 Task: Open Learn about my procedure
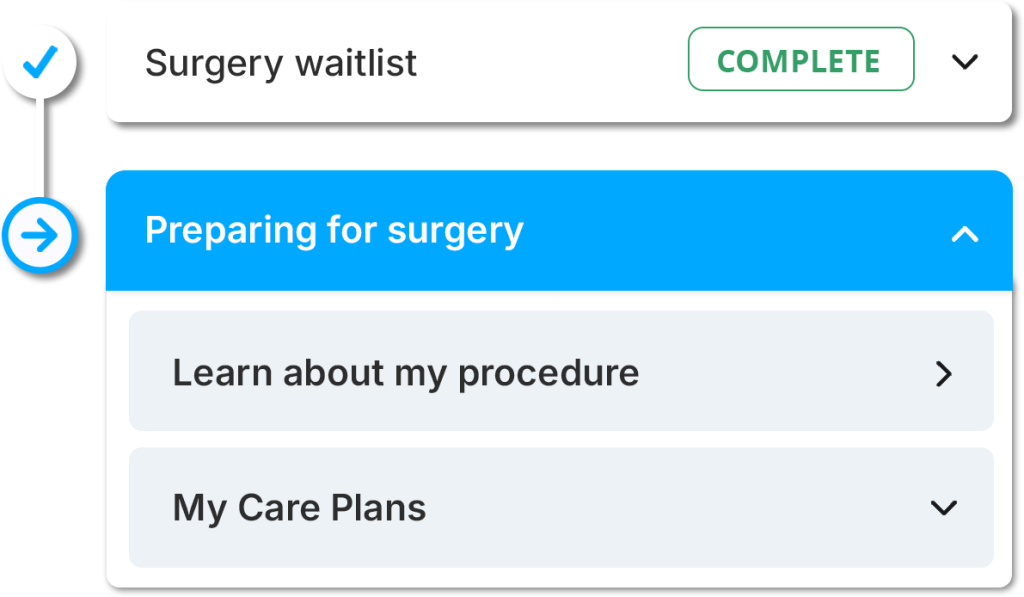point(406,372)
